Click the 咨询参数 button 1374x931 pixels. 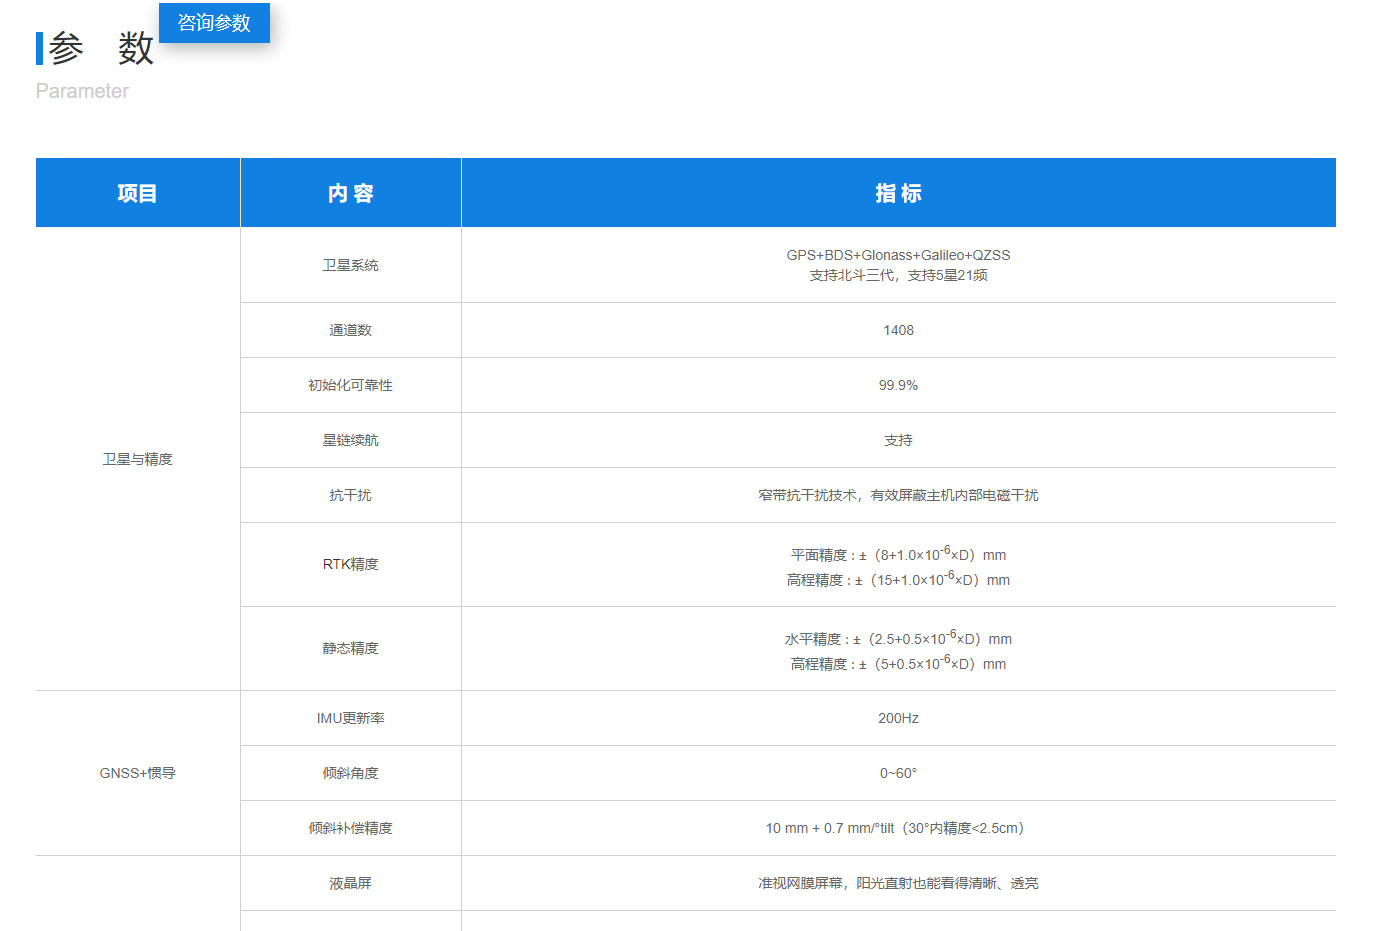pyautogui.click(x=214, y=23)
